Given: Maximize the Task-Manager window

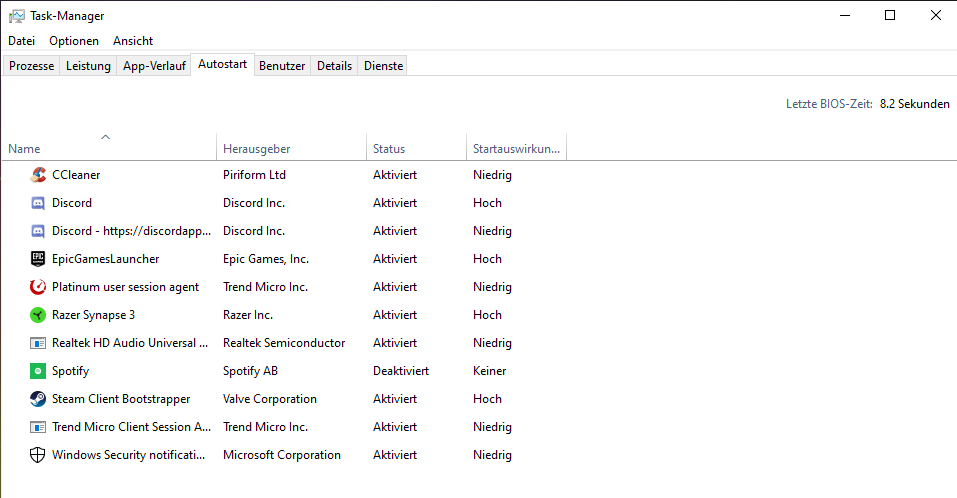Looking at the screenshot, I should click(890, 15).
